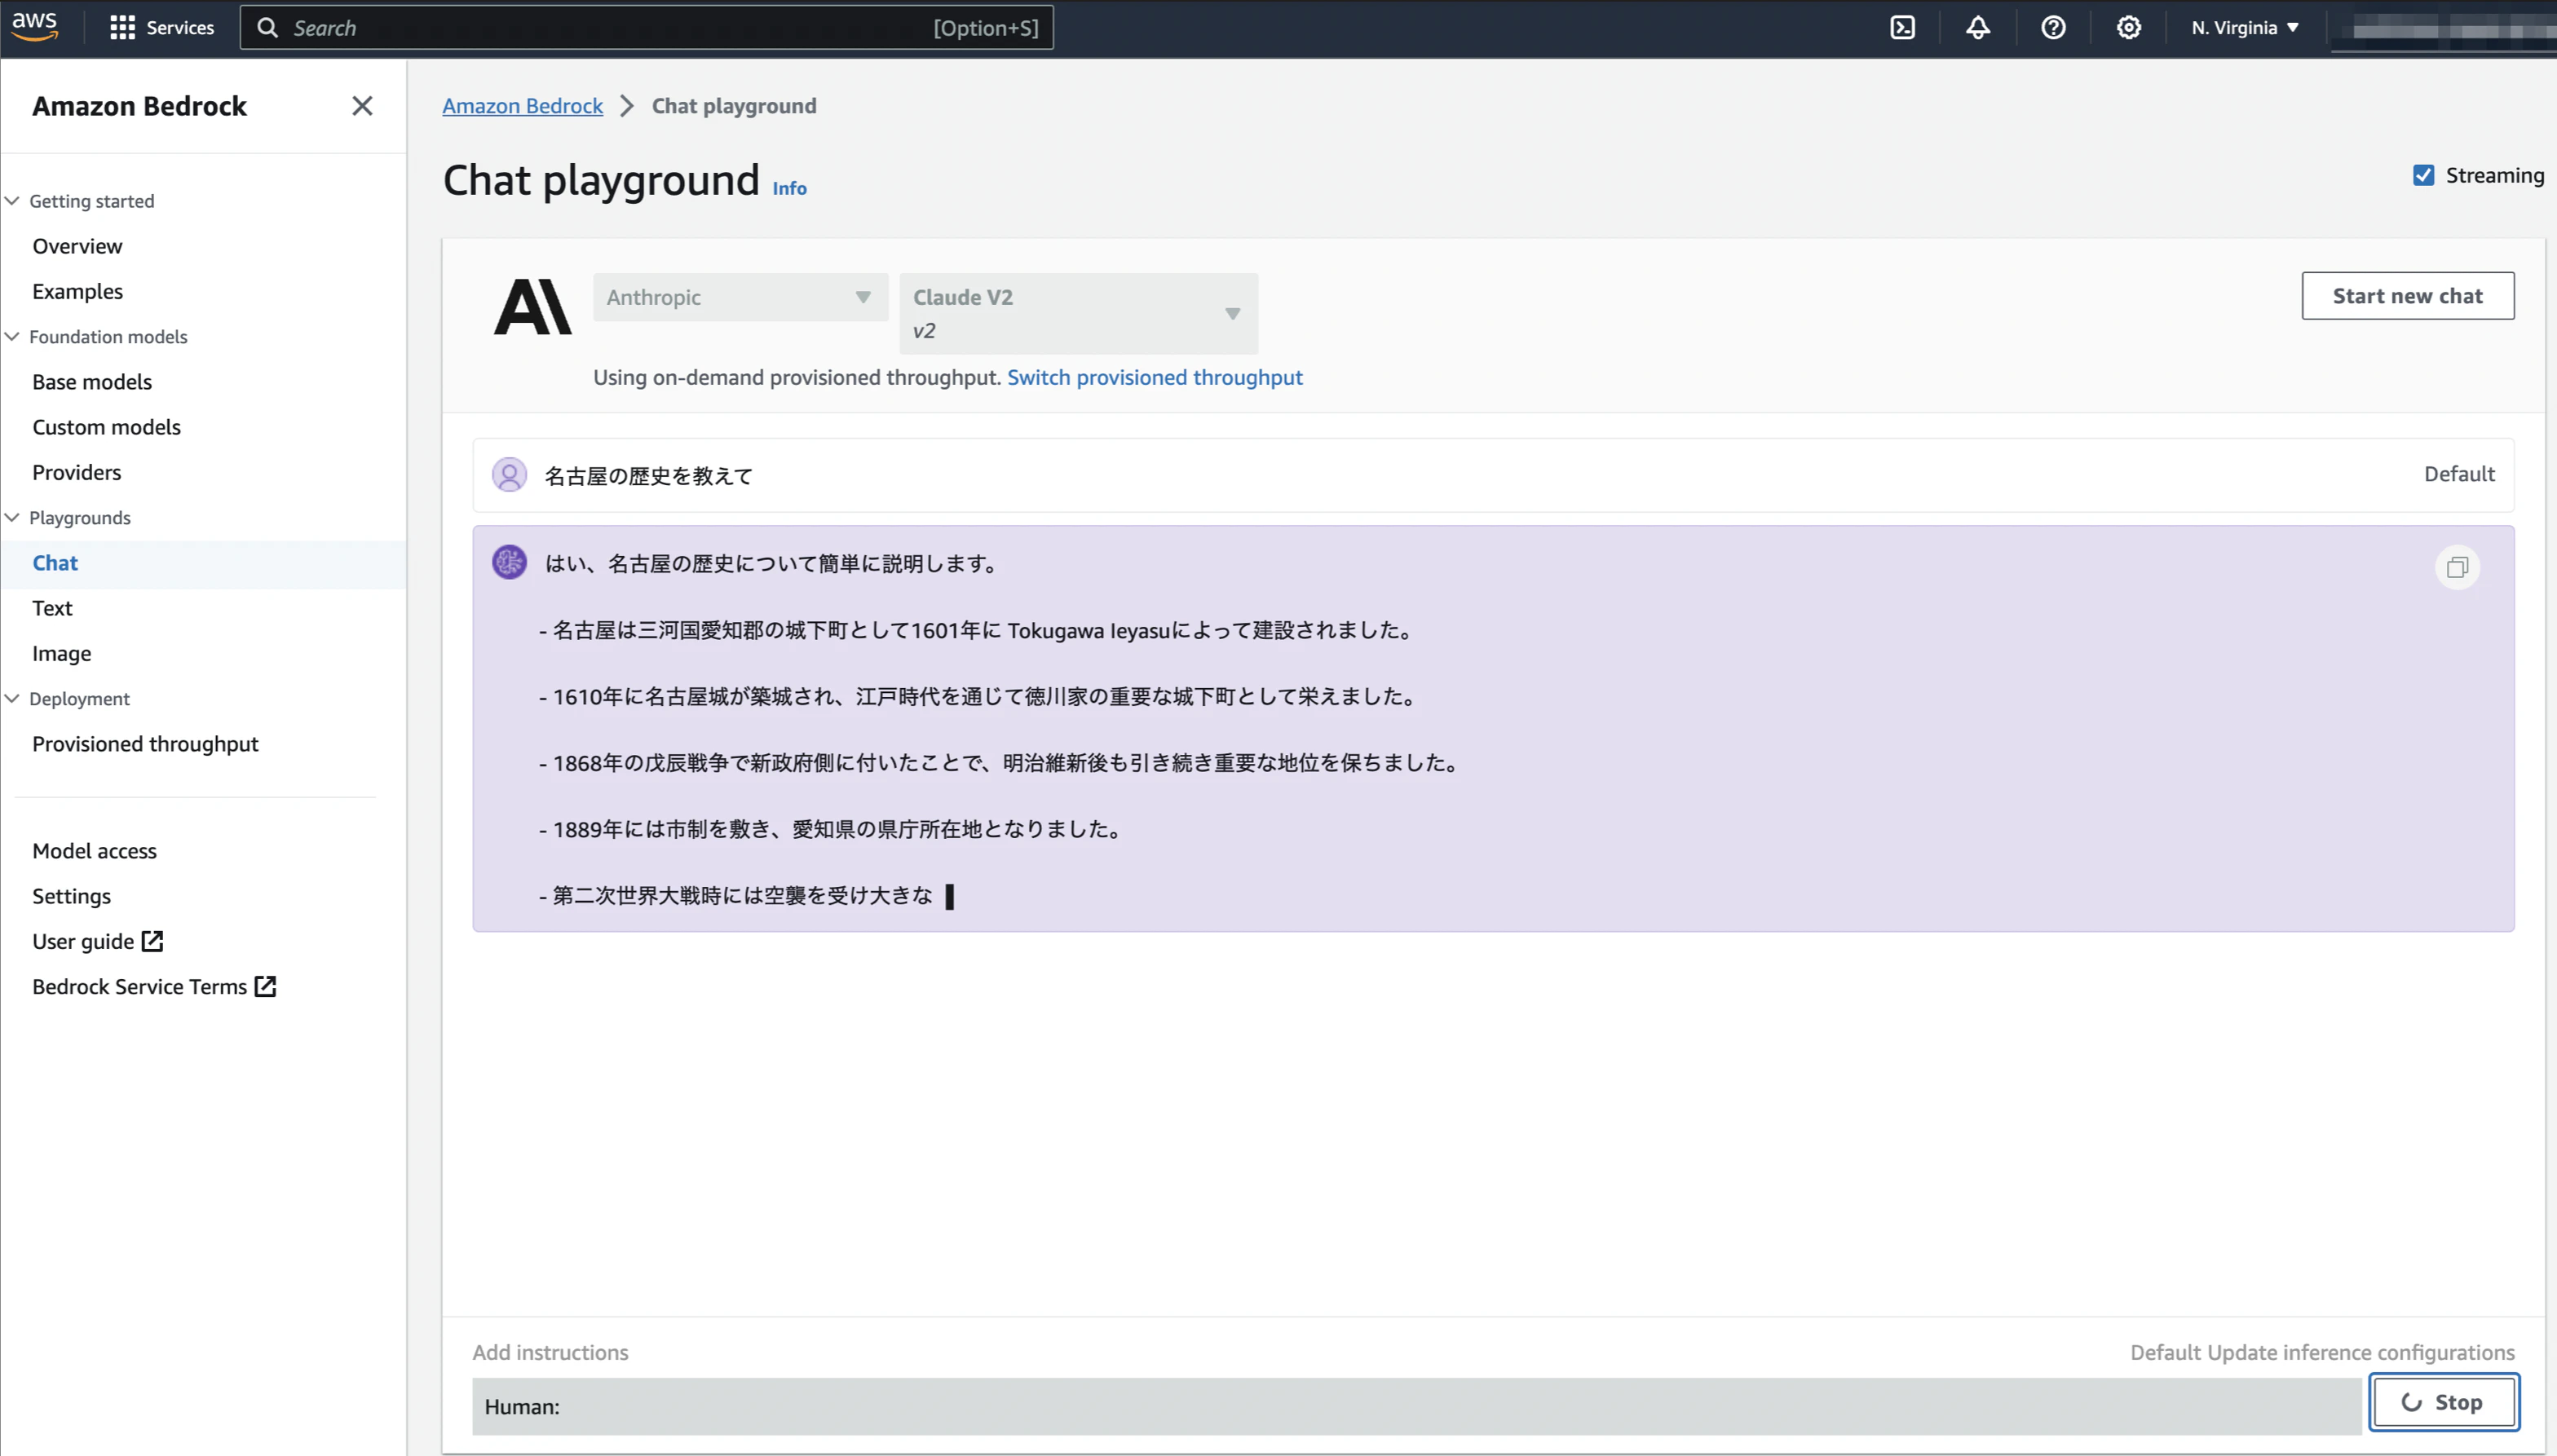Screen dimensions: 2557x1456
Task: Click the Human: chat input field
Action: coord(1416,1406)
